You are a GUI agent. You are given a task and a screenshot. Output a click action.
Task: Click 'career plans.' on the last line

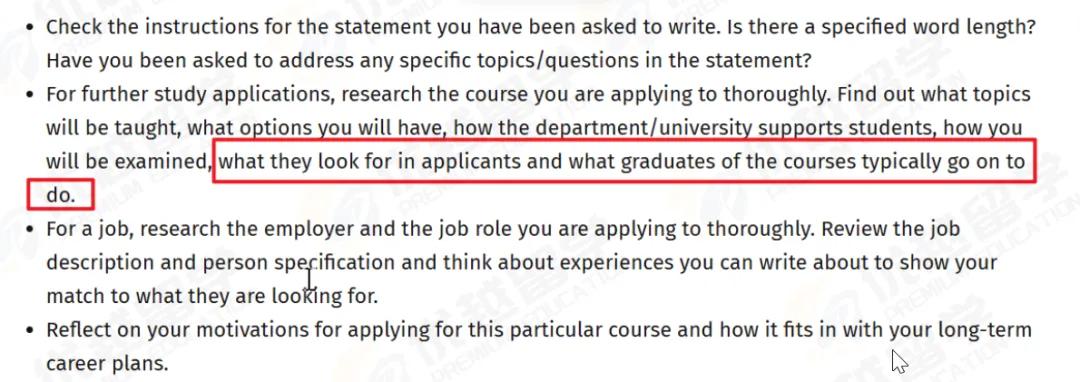(x=107, y=364)
